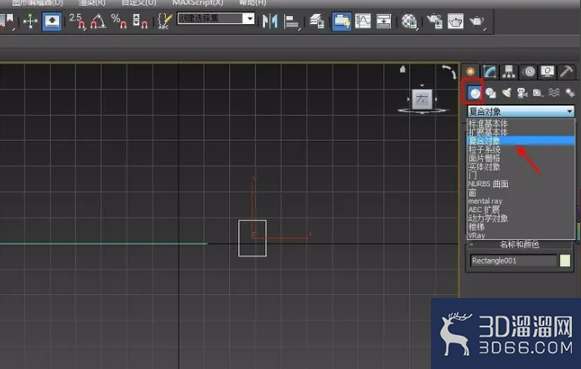
Task: Open the object color swatch
Action: 565,261
